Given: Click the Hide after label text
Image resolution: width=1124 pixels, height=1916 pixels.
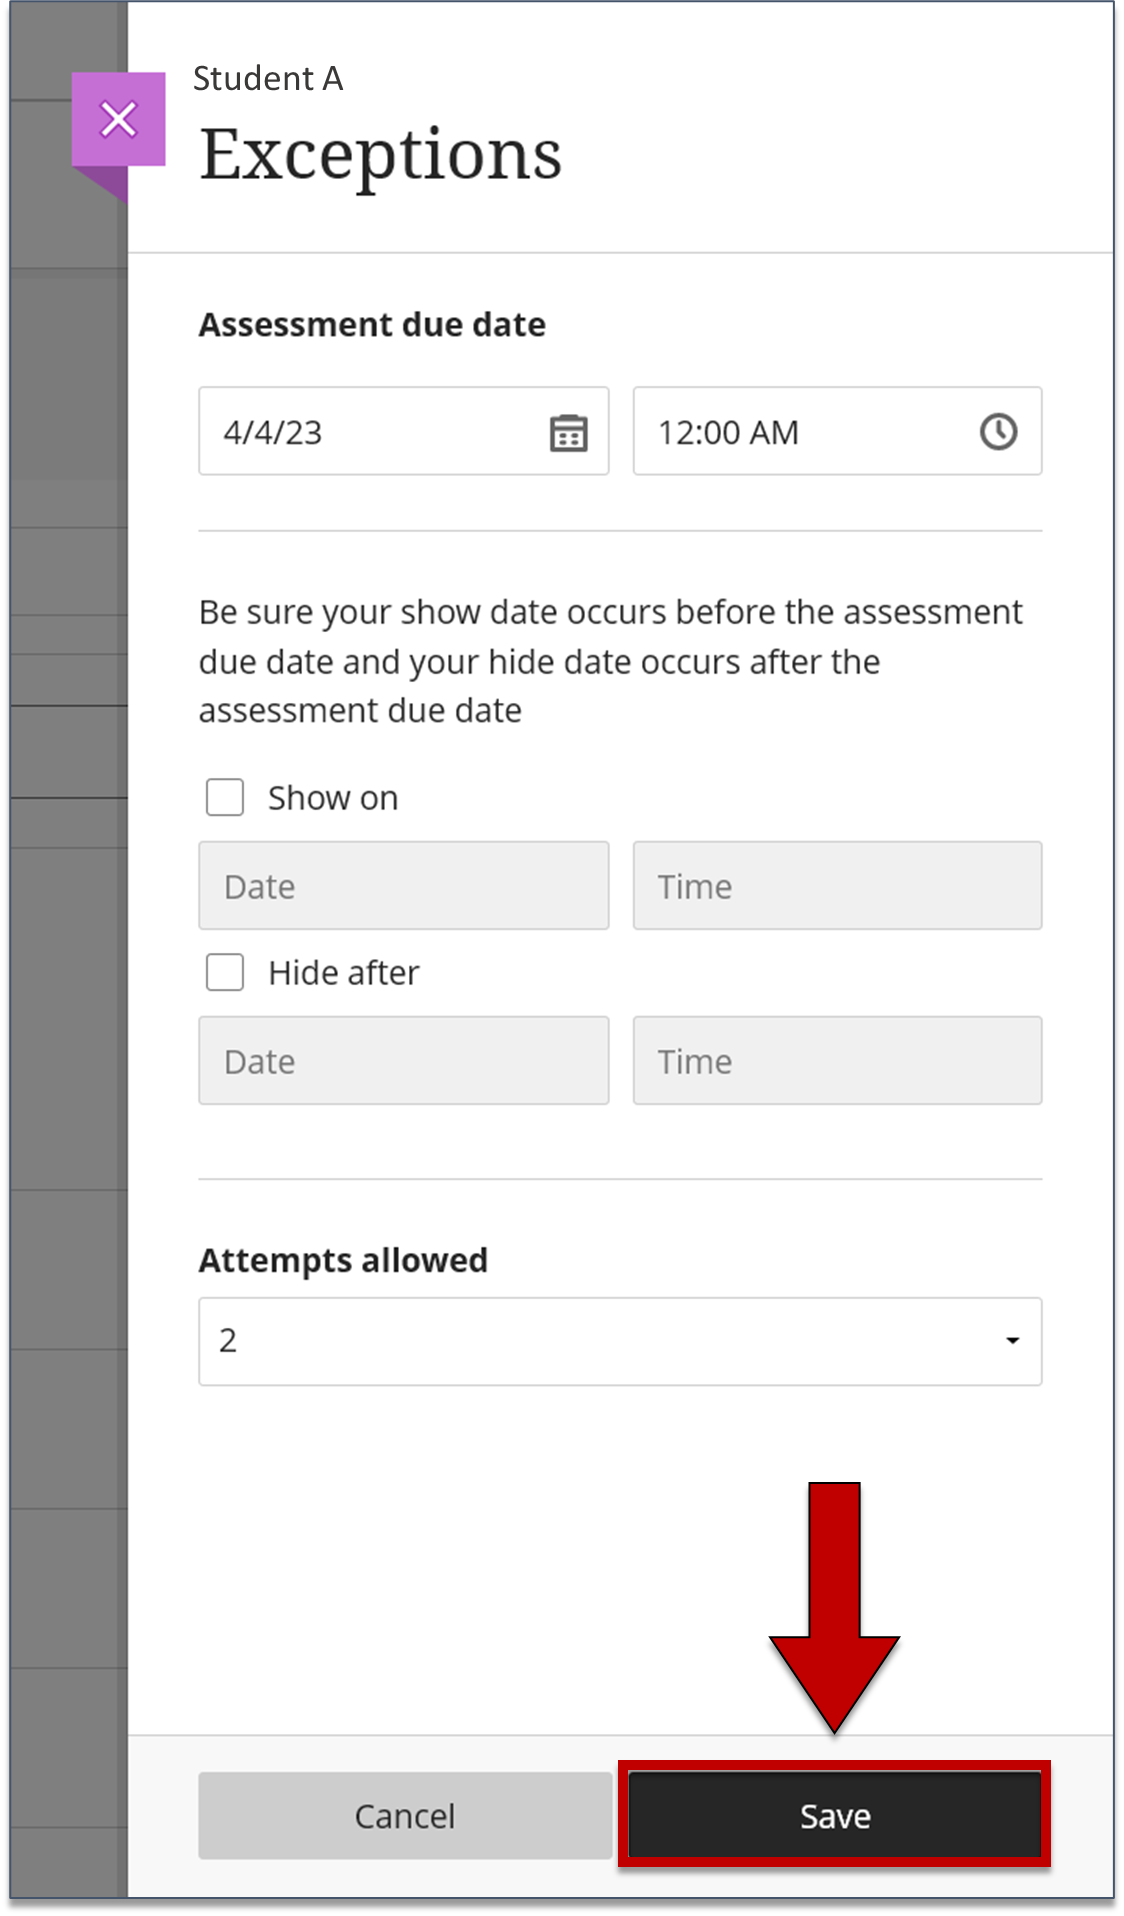Looking at the screenshot, I should pyautogui.click(x=344, y=973).
